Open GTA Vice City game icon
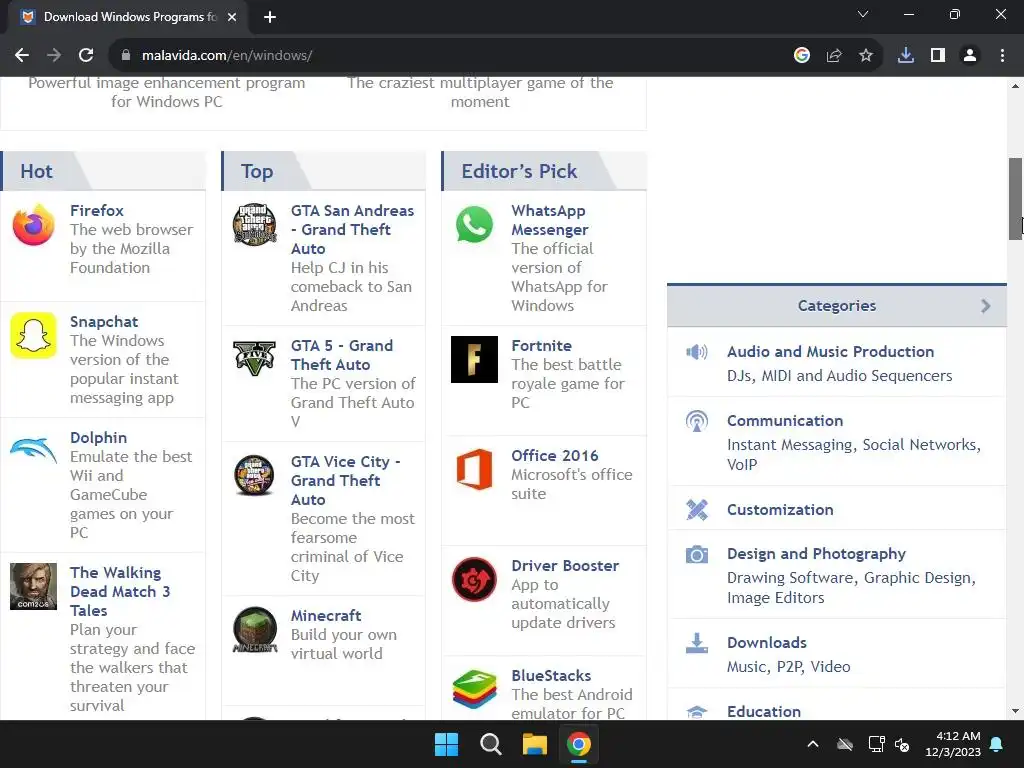Viewport: 1024px width, 768px height. pyautogui.click(x=255, y=475)
